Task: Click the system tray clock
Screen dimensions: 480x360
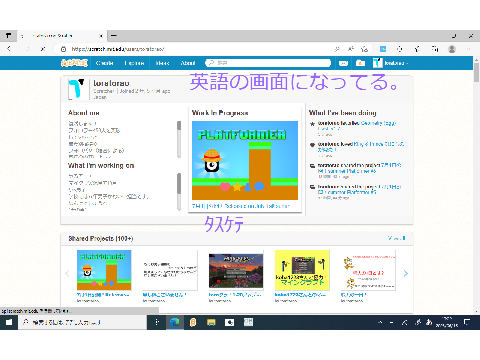Action: point(447,322)
